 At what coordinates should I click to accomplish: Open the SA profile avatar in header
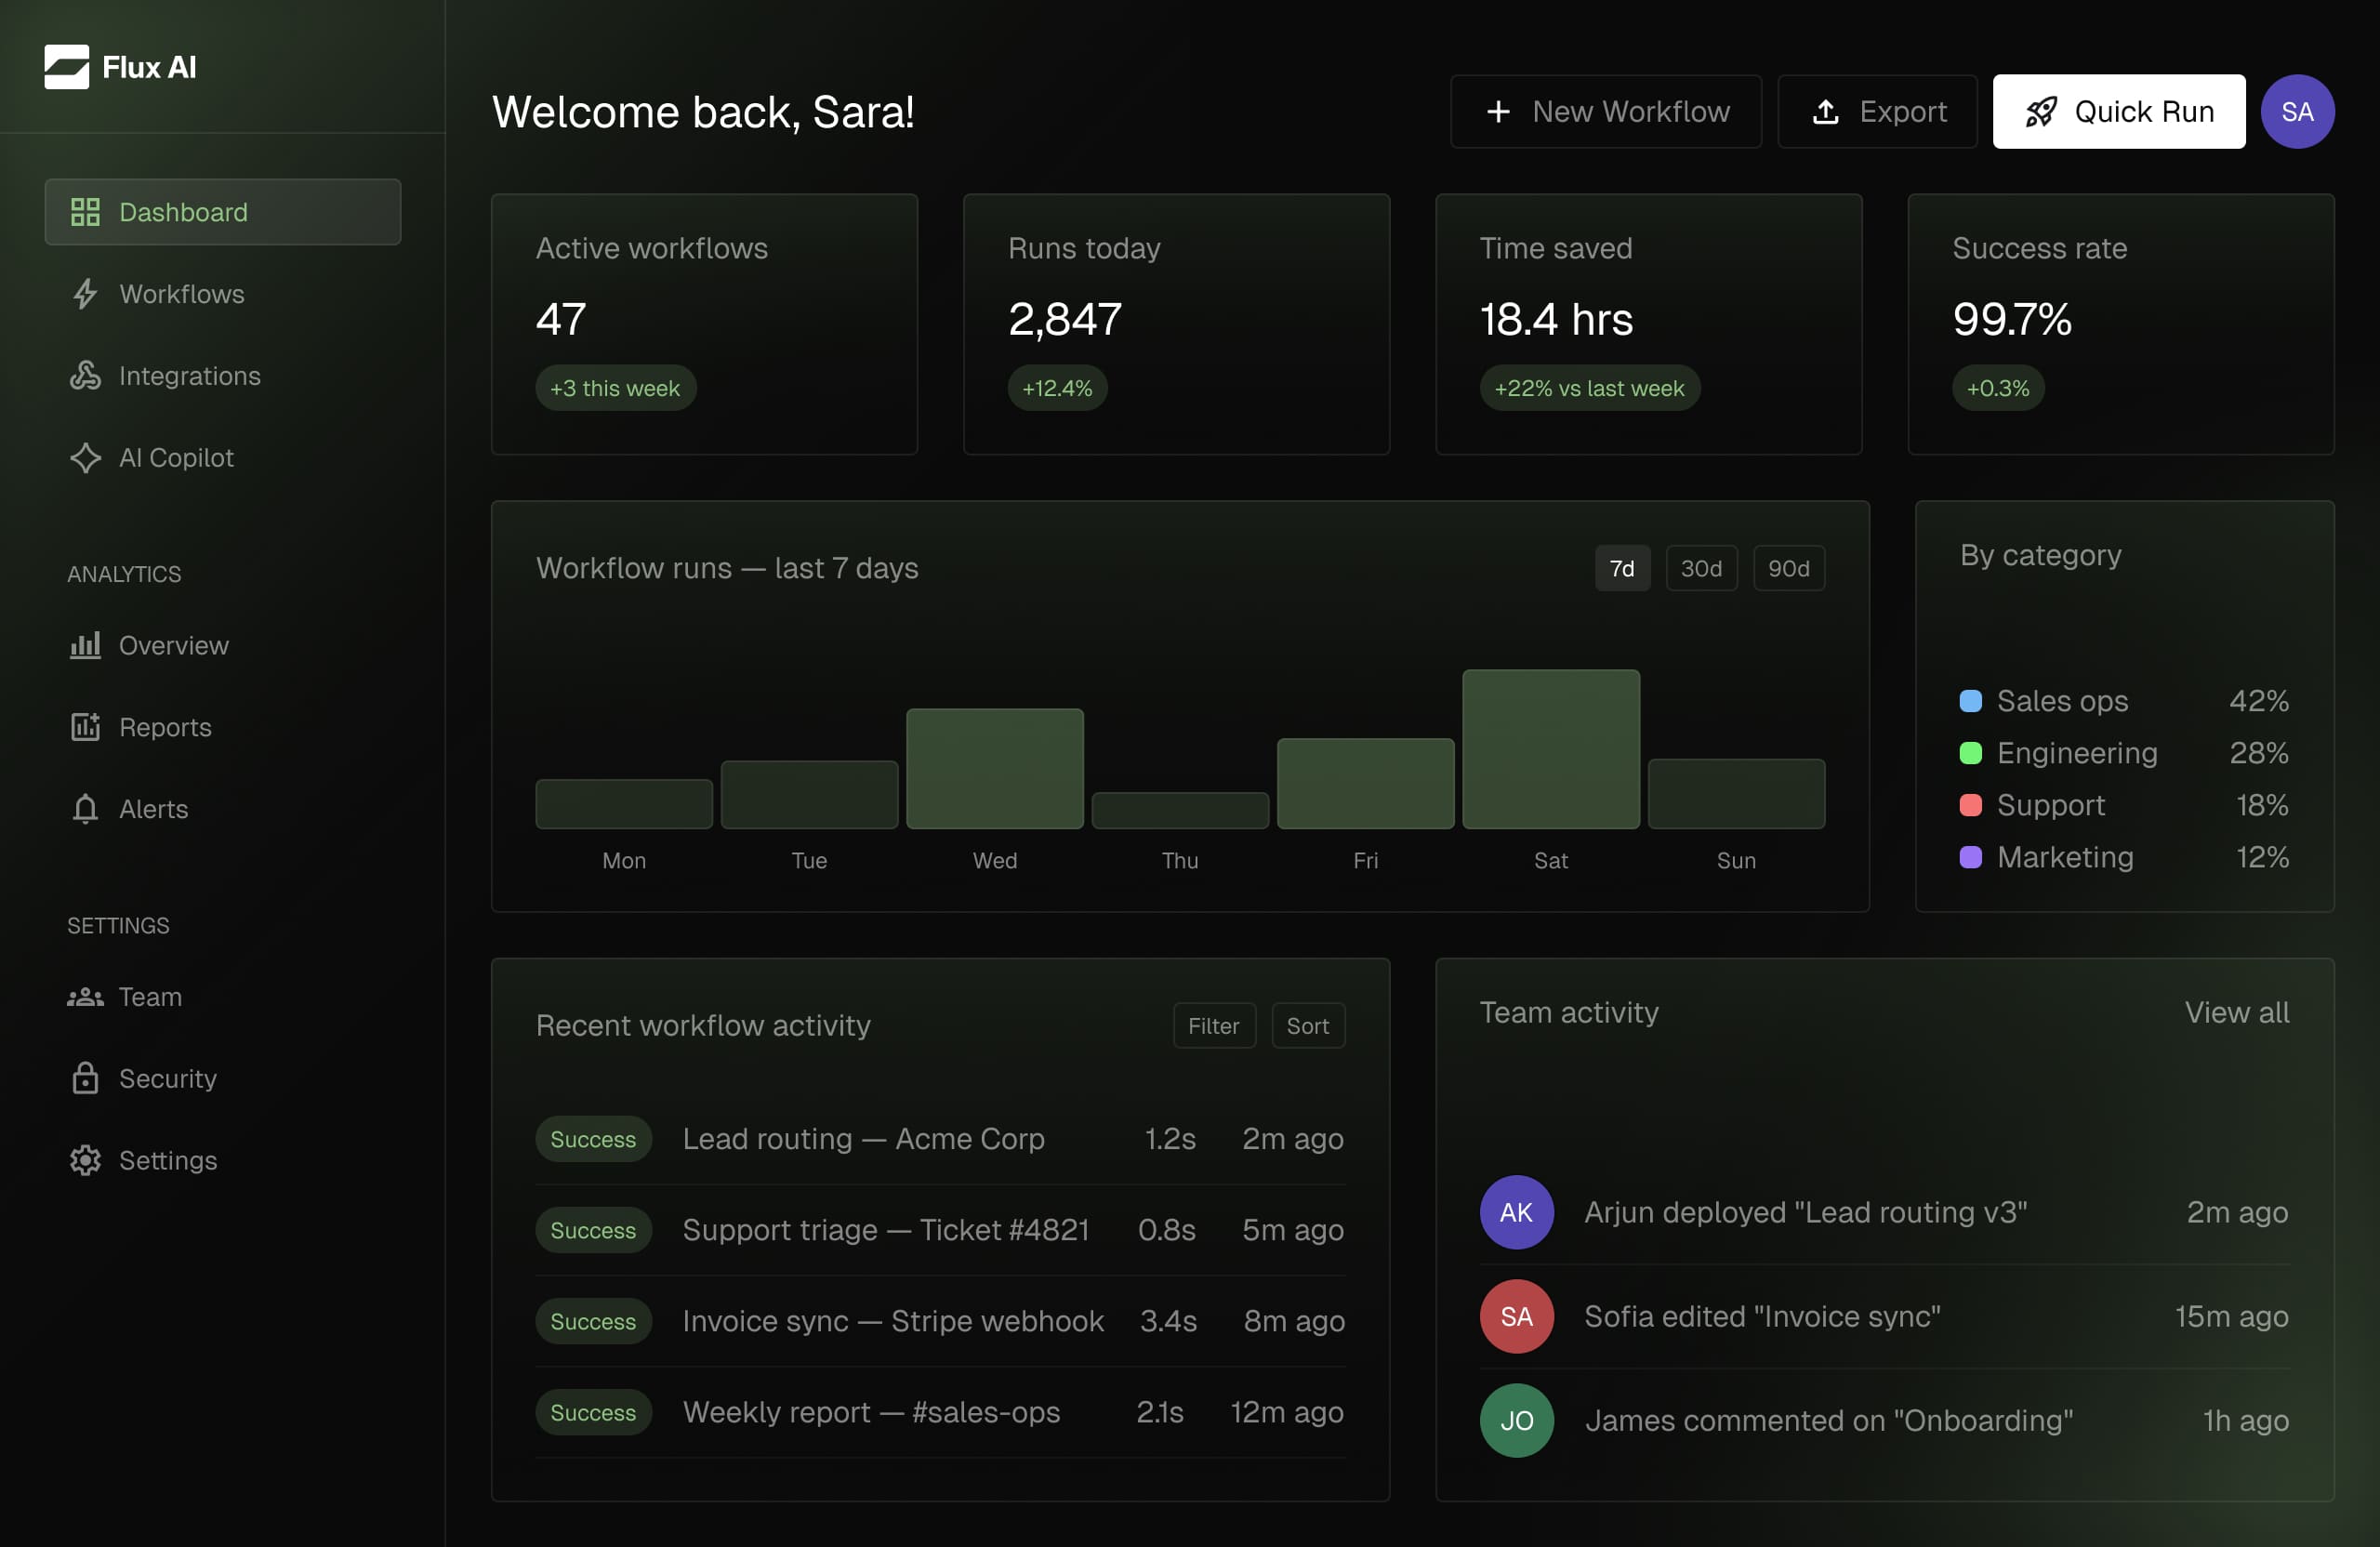pyautogui.click(x=2297, y=111)
